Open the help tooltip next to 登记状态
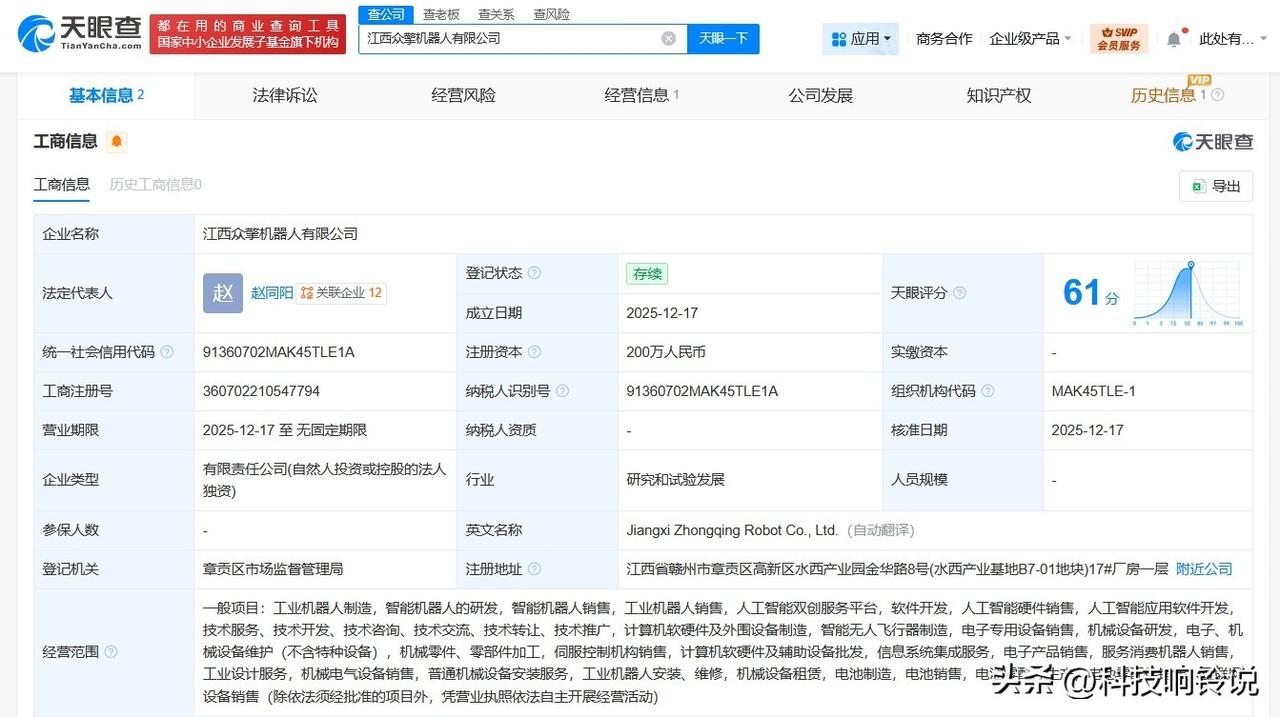The height and width of the screenshot is (717, 1280). point(536,273)
